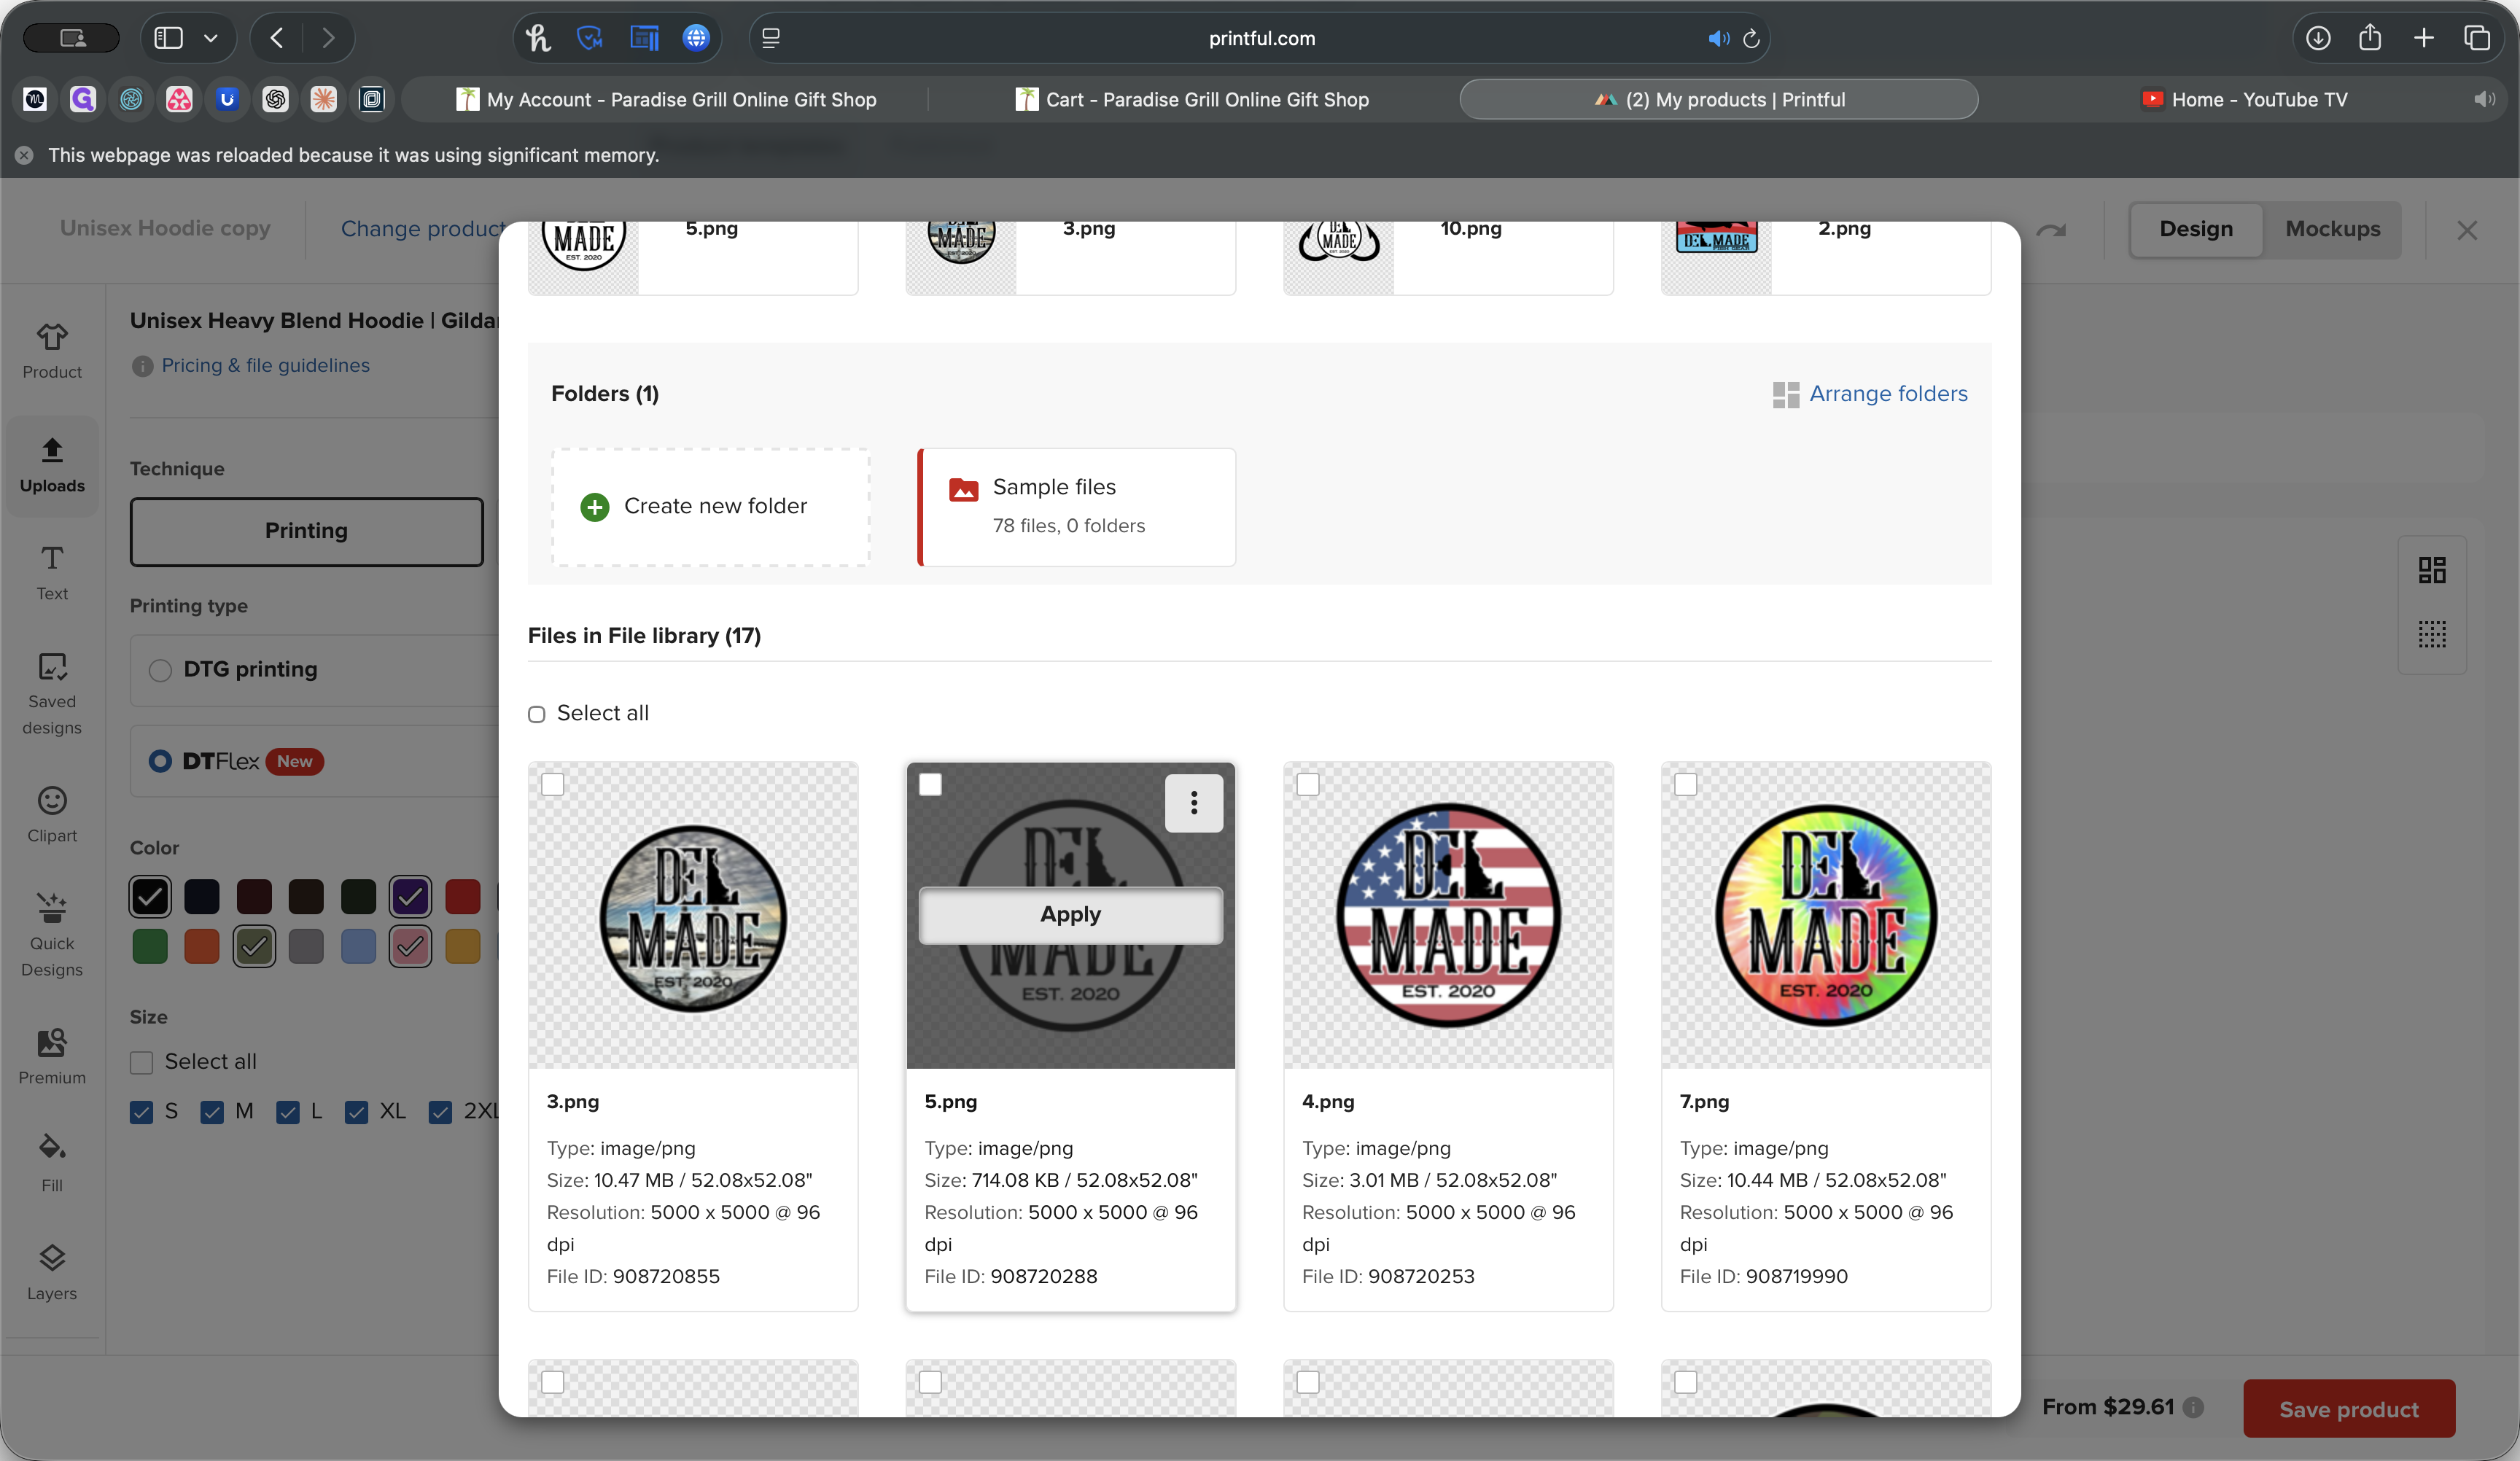Image resolution: width=2520 pixels, height=1461 pixels.
Task: Check the Select all files checkbox
Action: [x=537, y=714]
